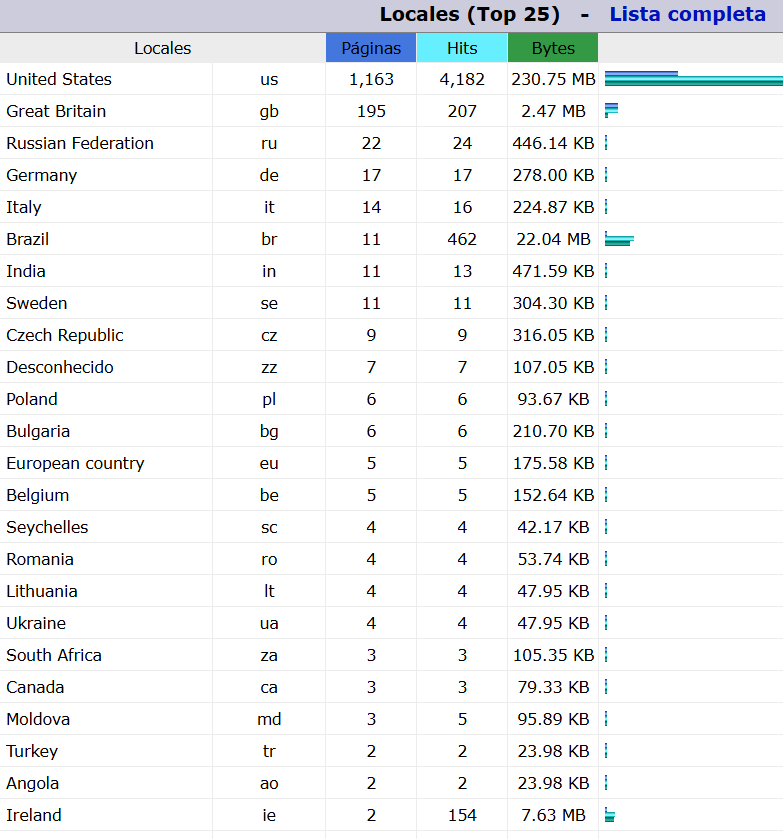Click Brazil's 462 hits value

point(462,239)
